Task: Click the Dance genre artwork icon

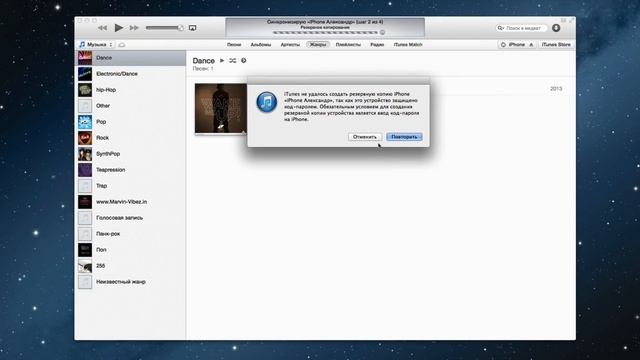Action: [x=85, y=58]
